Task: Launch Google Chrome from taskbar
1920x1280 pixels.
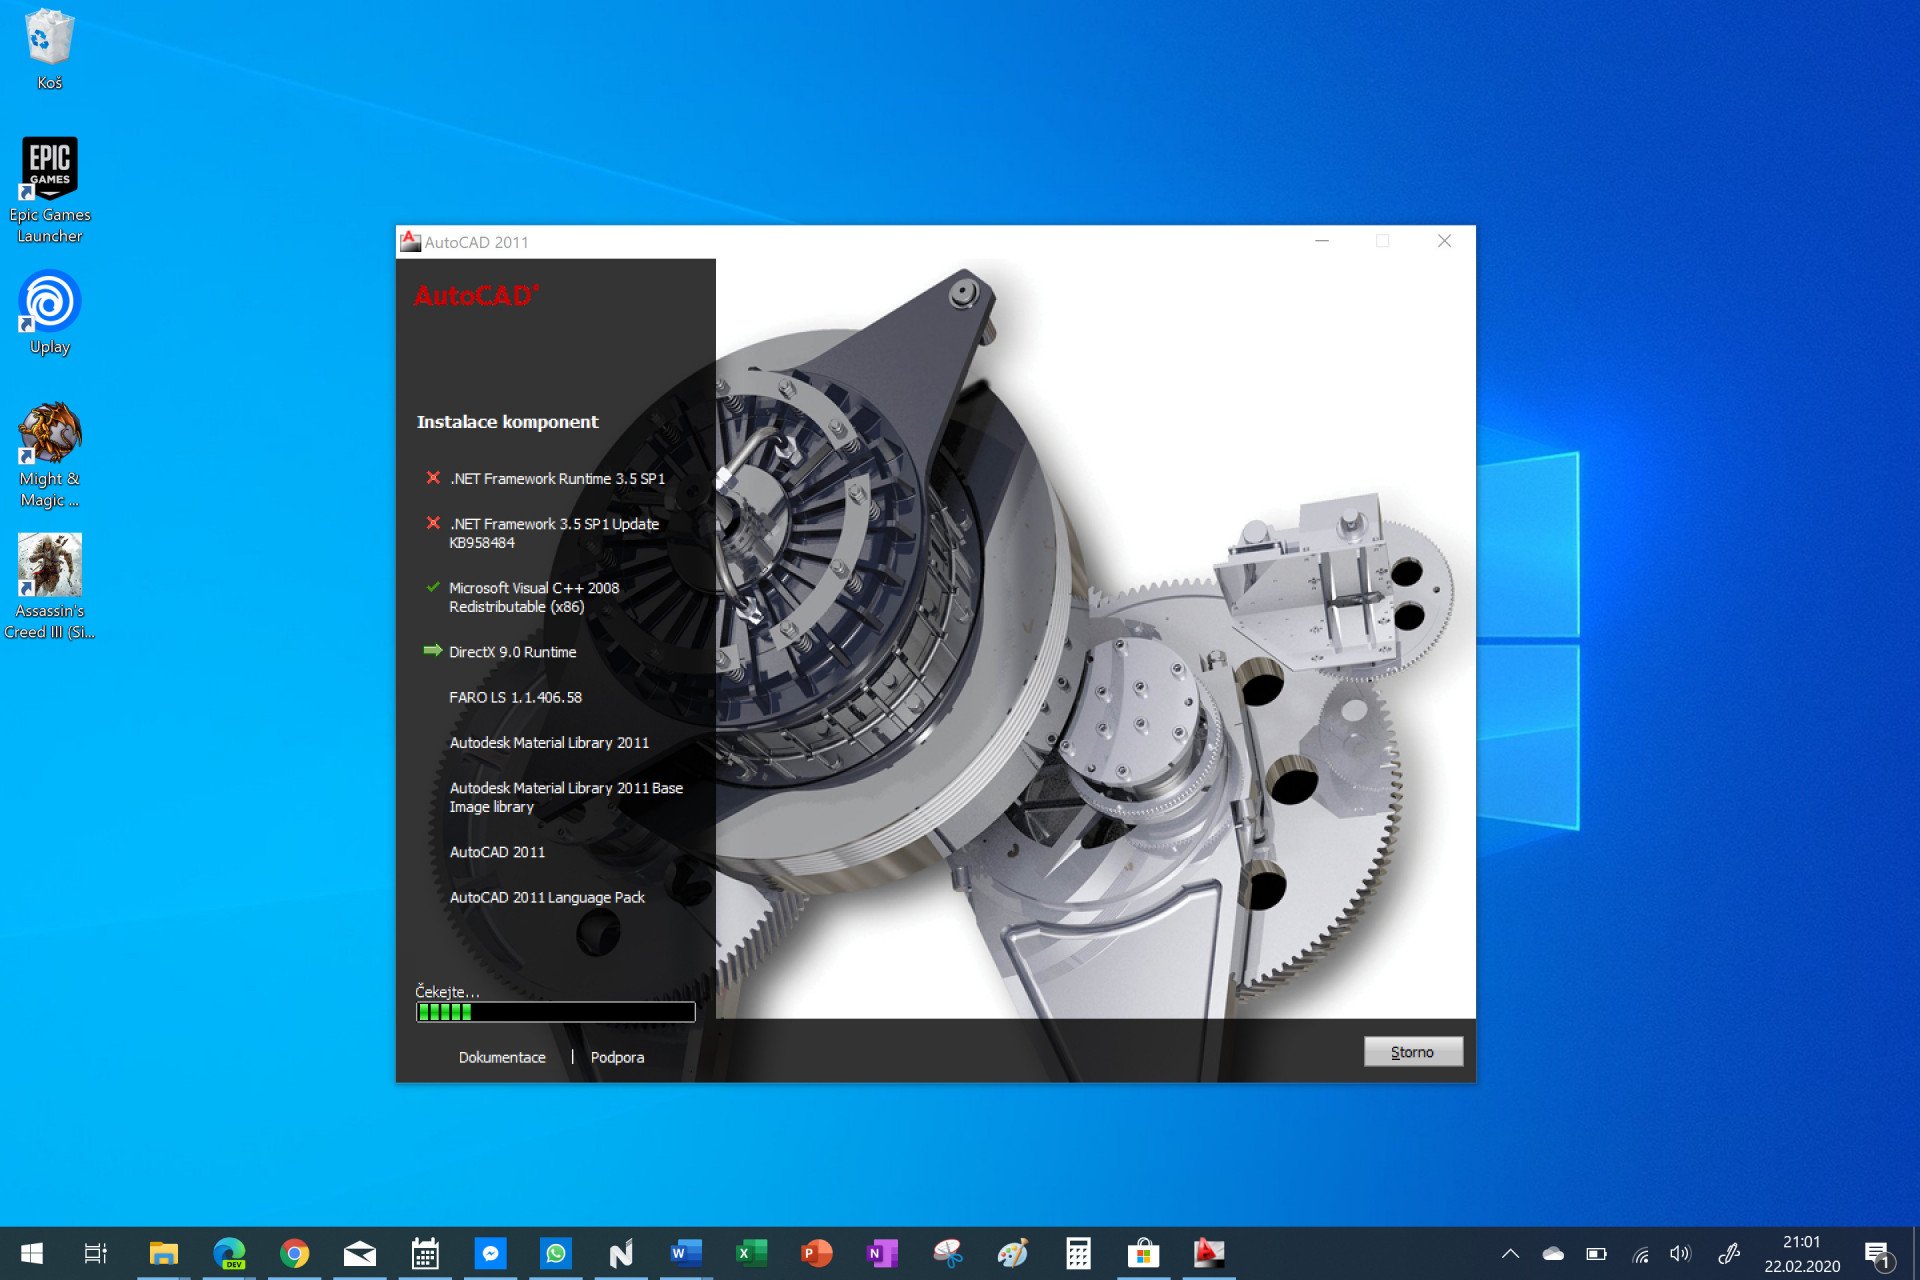Action: click(x=294, y=1253)
